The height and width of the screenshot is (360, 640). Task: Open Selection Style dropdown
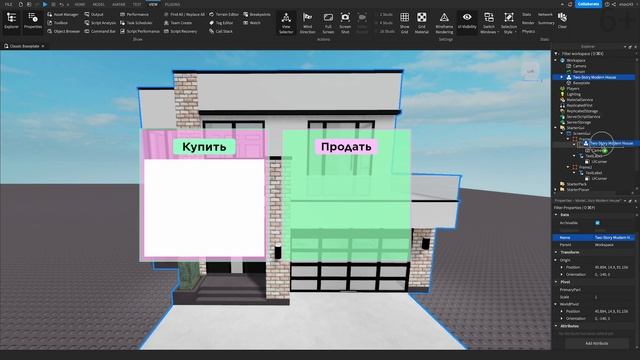pyautogui.click(x=509, y=23)
